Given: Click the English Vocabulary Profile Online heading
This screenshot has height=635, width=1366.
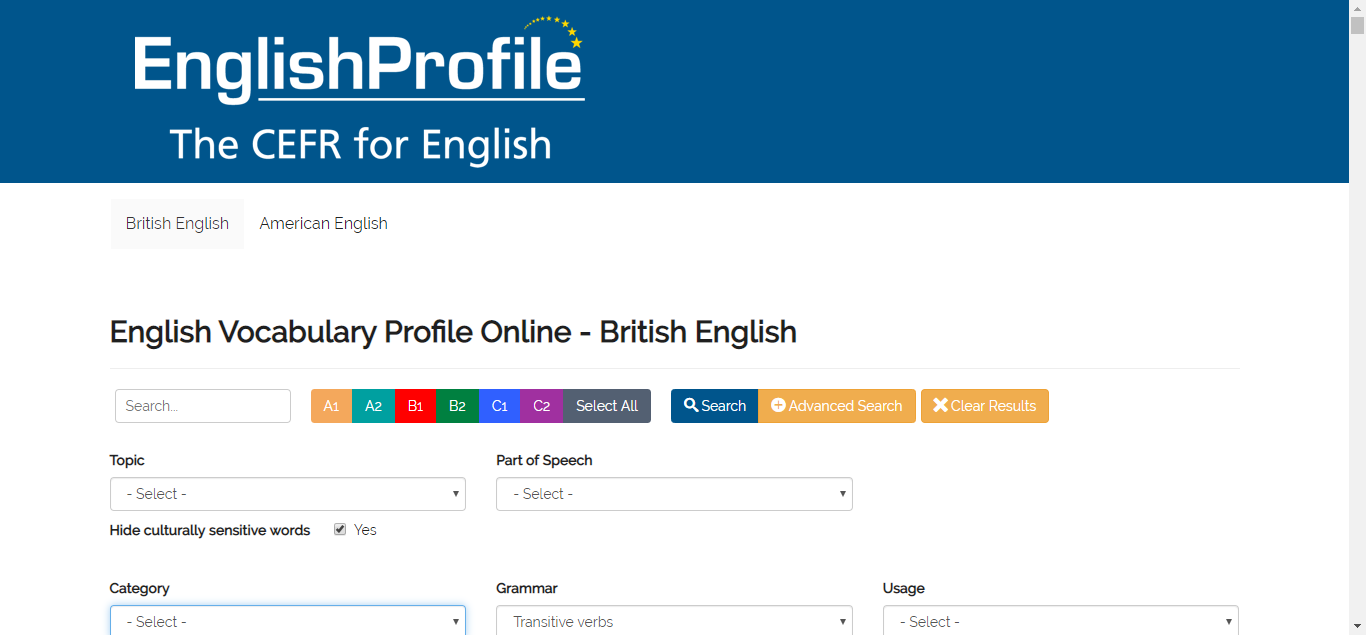Looking at the screenshot, I should (x=453, y=332).
